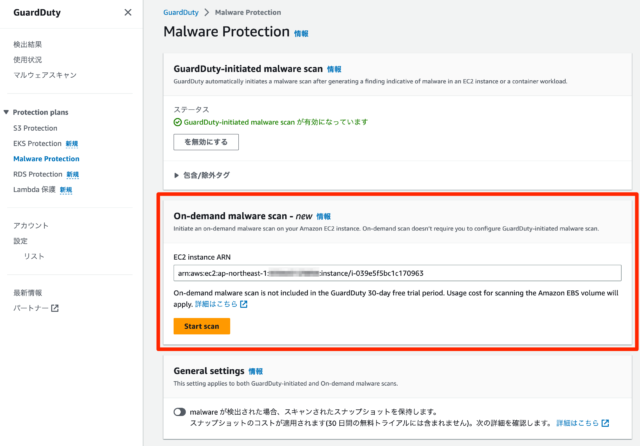Screen dimensions: 640x446
Task: Click breadcrumb chevron after GuardDuty
Action: [207, 12]
